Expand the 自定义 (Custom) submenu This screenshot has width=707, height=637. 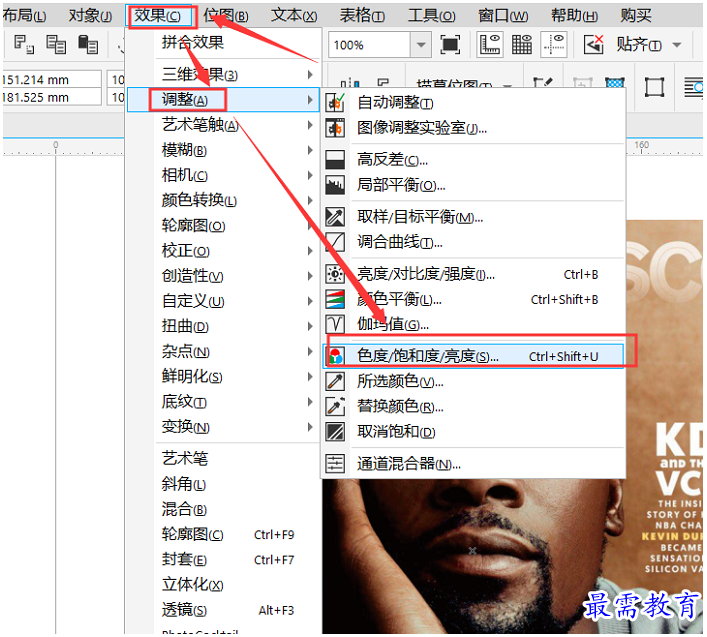[x=224, y=301]
